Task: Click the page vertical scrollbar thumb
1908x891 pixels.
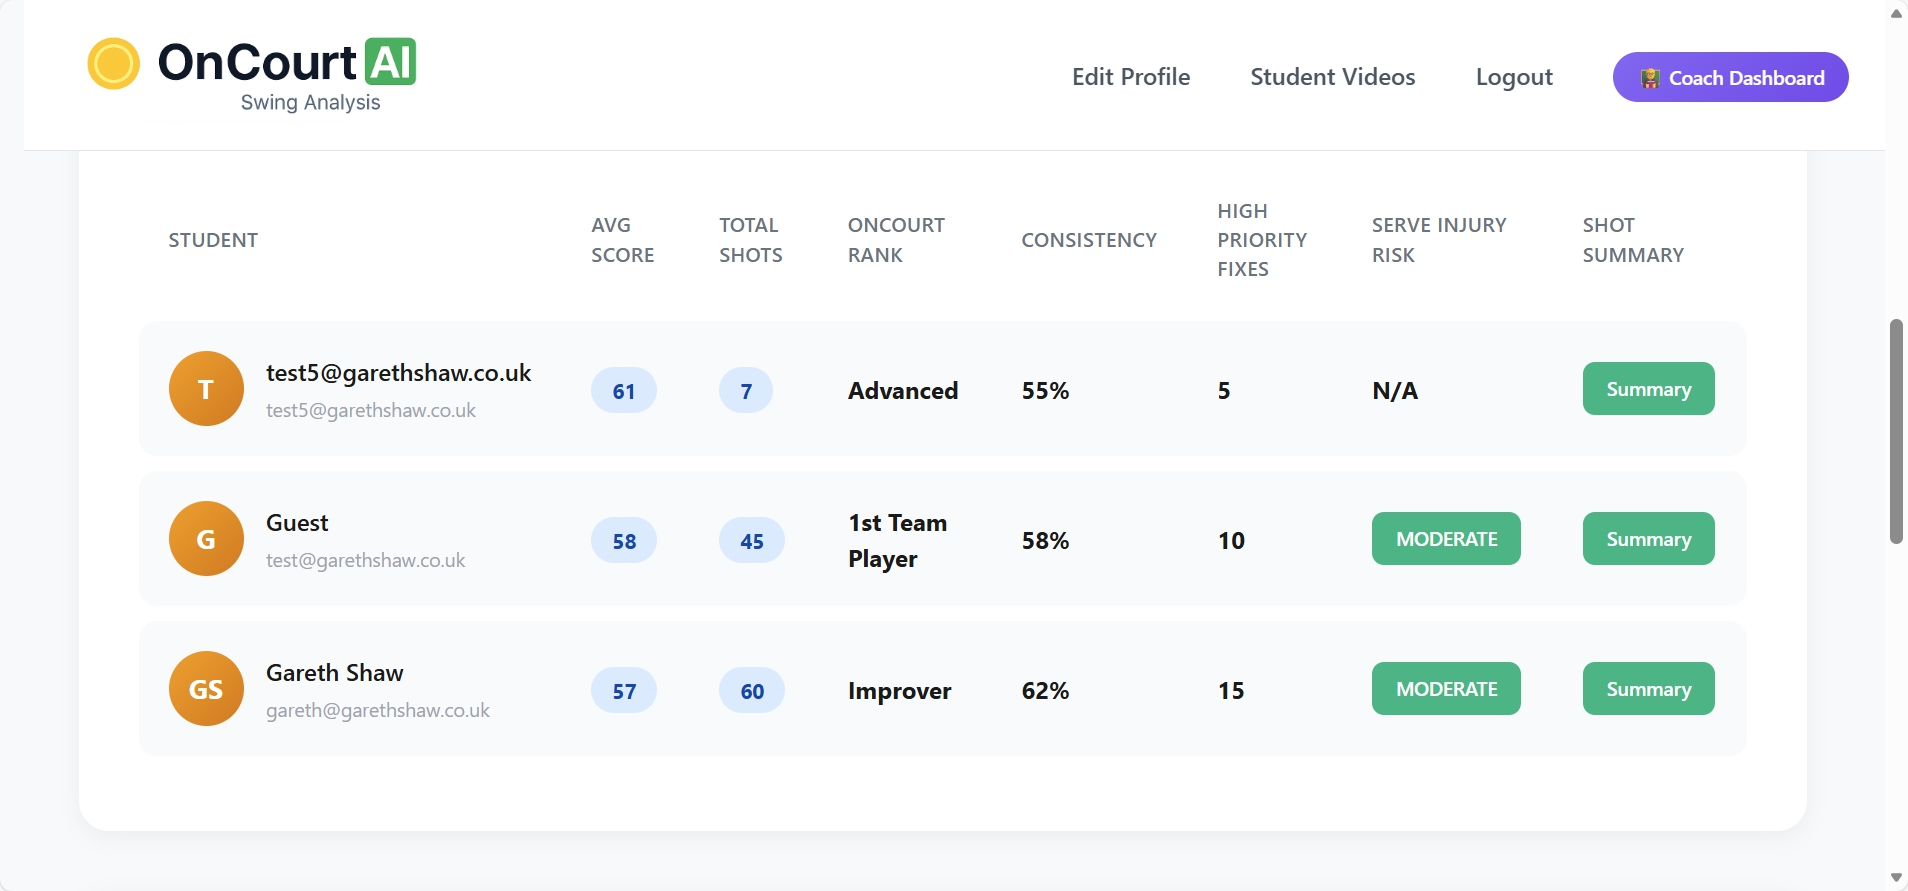Action: pos(1896,431)
